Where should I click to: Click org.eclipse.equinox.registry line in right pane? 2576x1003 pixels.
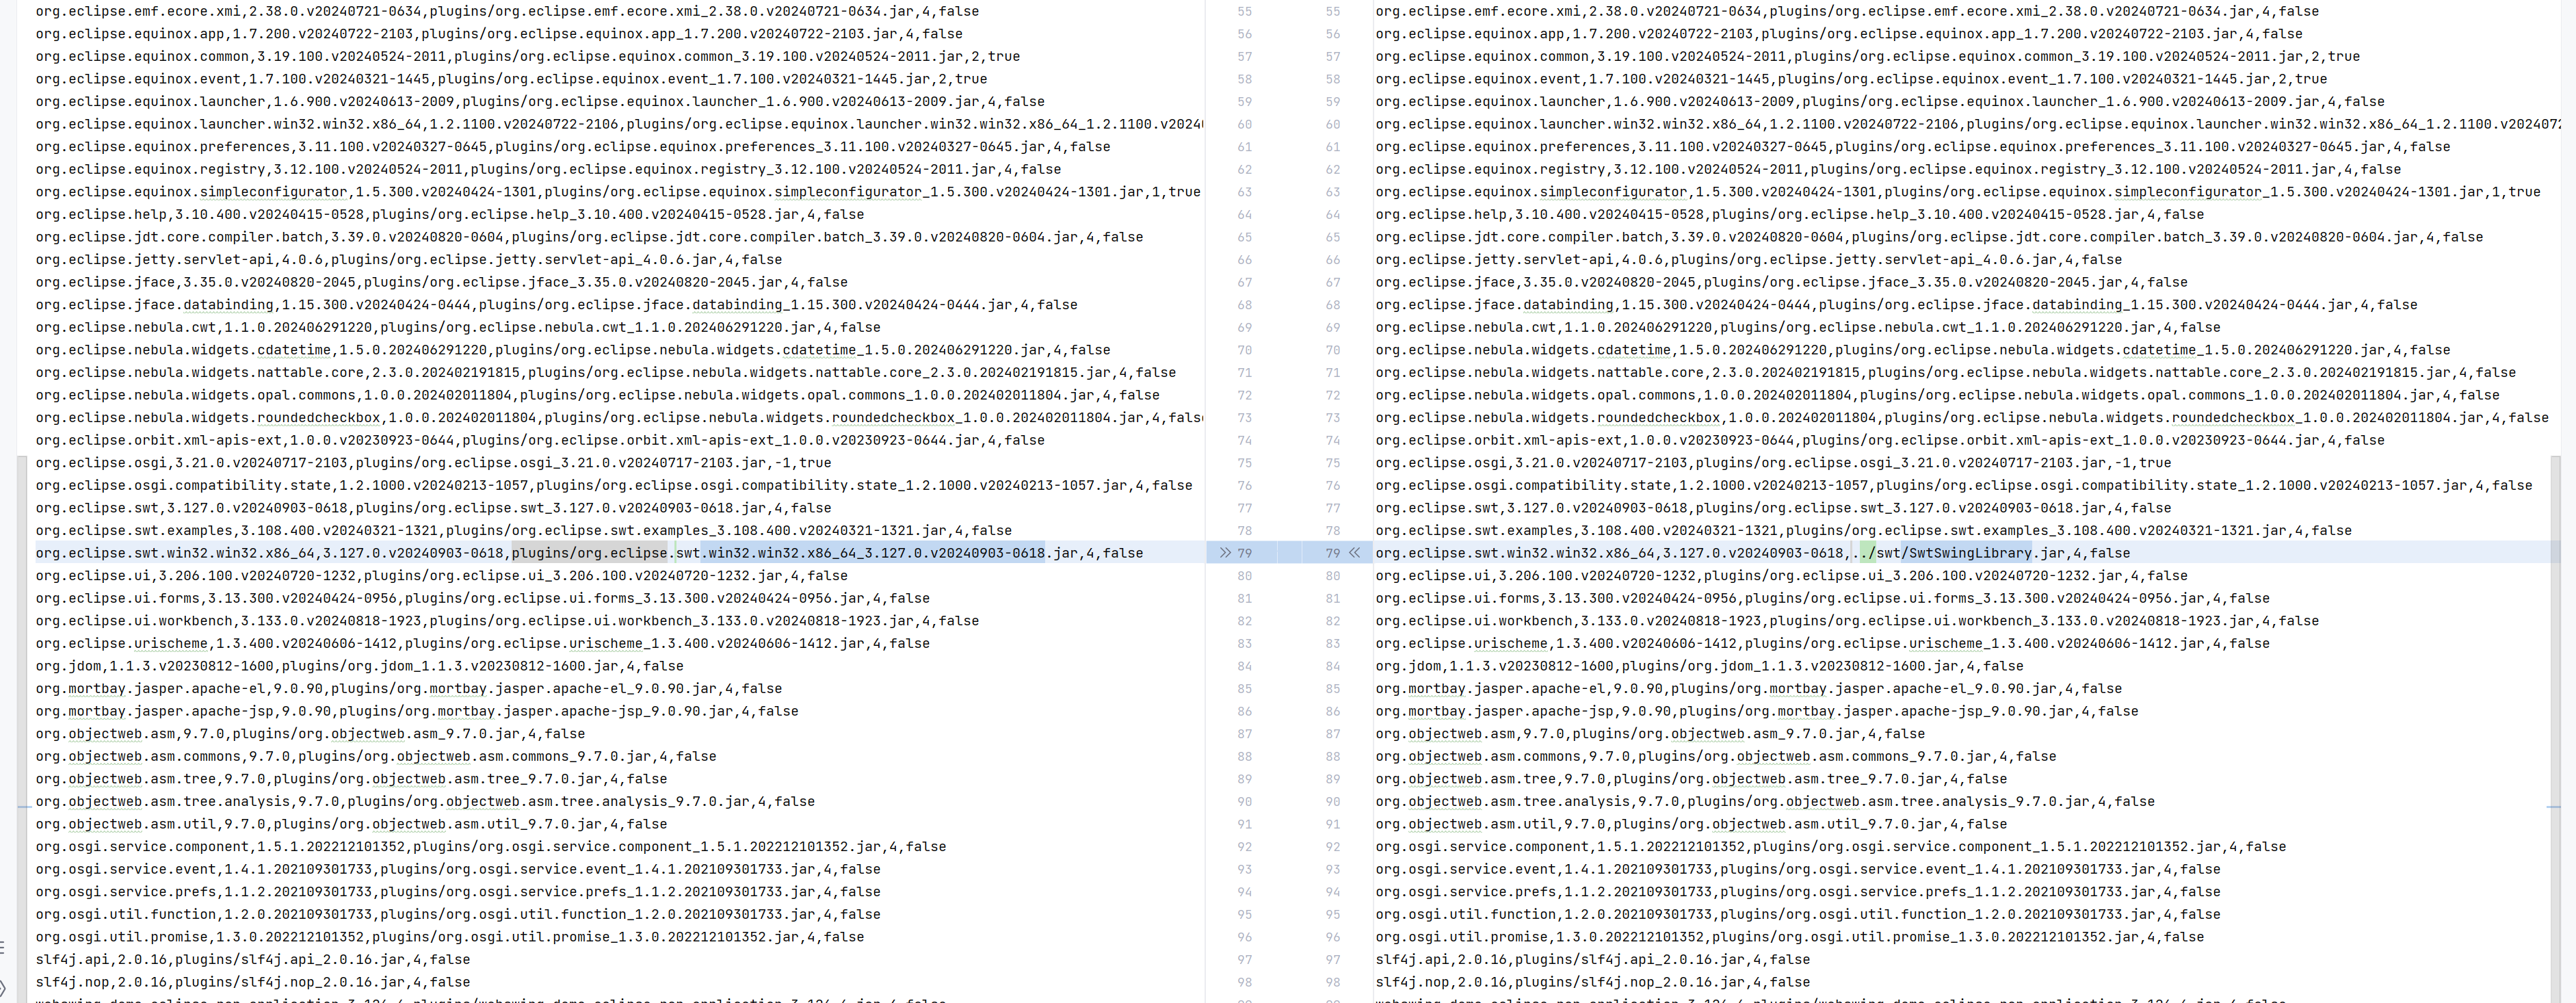coord(1888,170)
